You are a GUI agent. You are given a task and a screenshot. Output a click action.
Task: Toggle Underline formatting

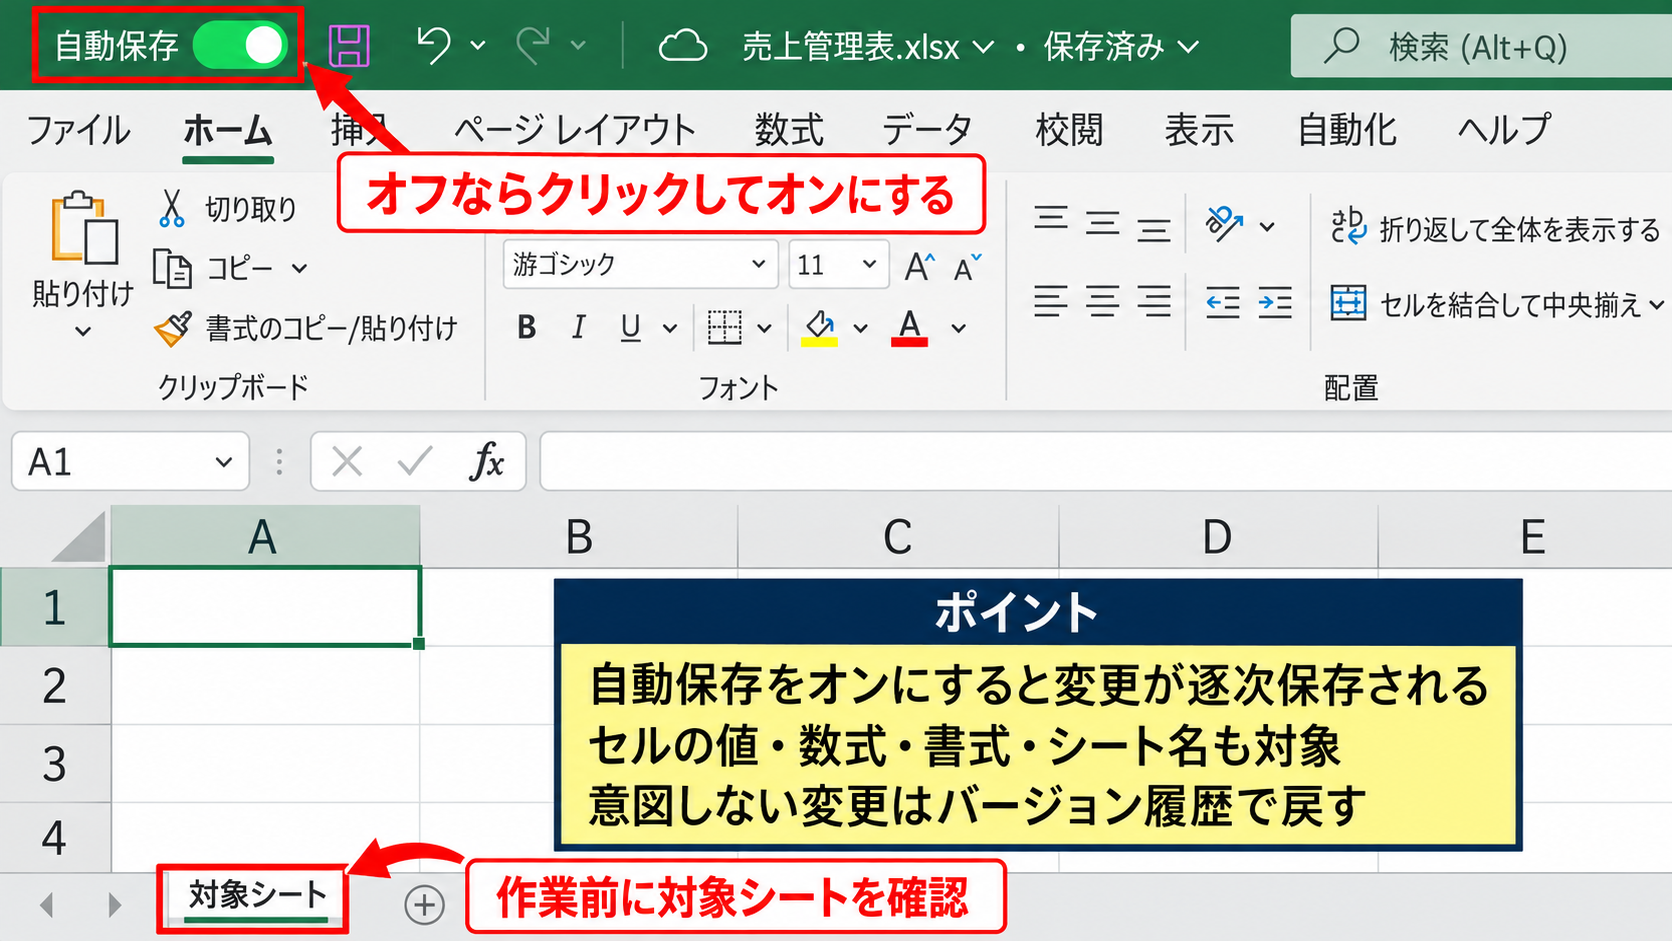pyautogui.click(x=630, y=327)
